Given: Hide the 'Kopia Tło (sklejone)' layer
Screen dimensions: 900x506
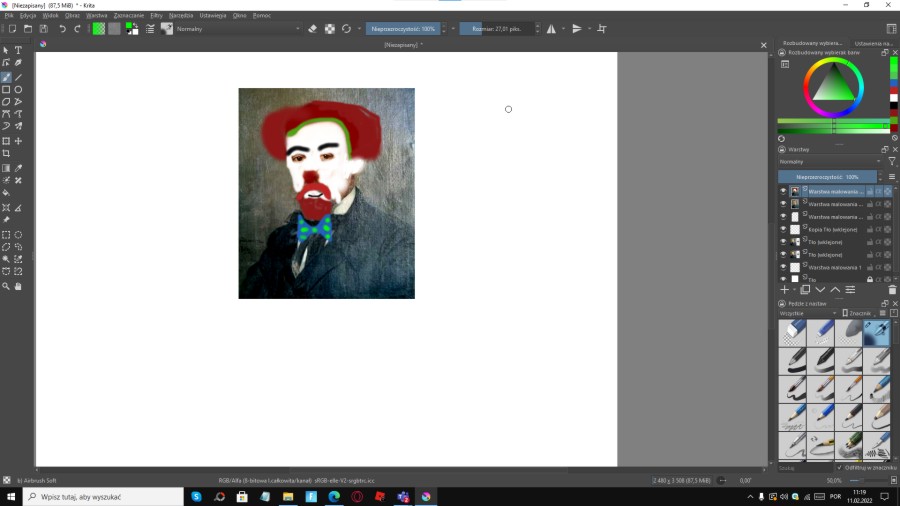Looking at the screenshot, I should coord(783,229).
